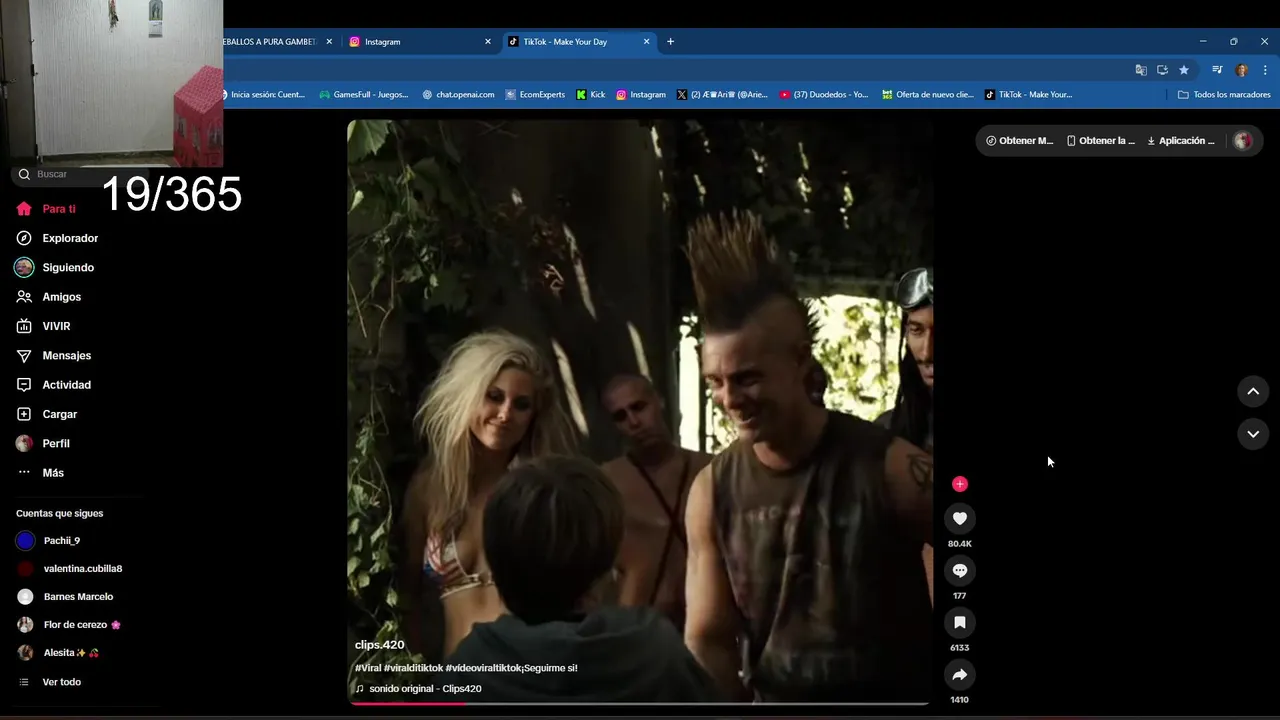
Task: Open the Explorador page
Action: click(x=57, y=238)
